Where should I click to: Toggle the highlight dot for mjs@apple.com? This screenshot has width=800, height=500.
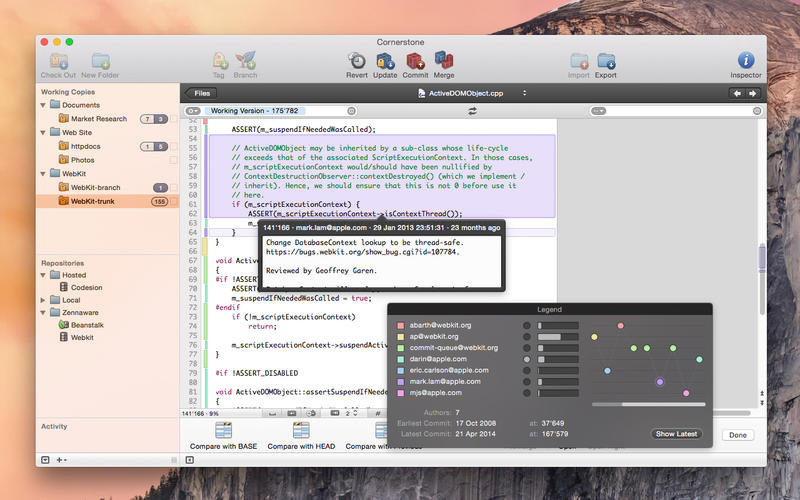click(x=527, y=393)
